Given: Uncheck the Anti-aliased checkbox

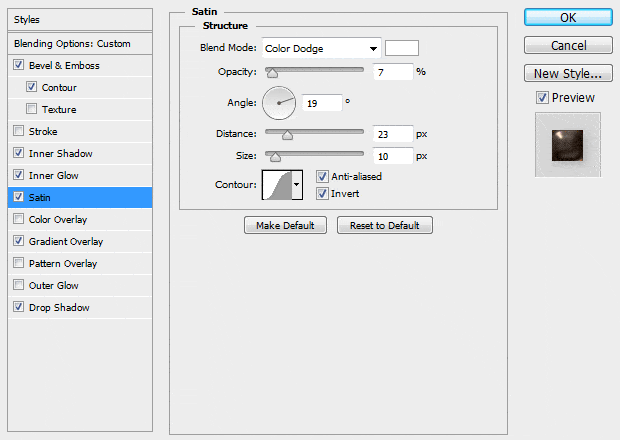Looking at the screenshot, I should (x=322, y=177).
